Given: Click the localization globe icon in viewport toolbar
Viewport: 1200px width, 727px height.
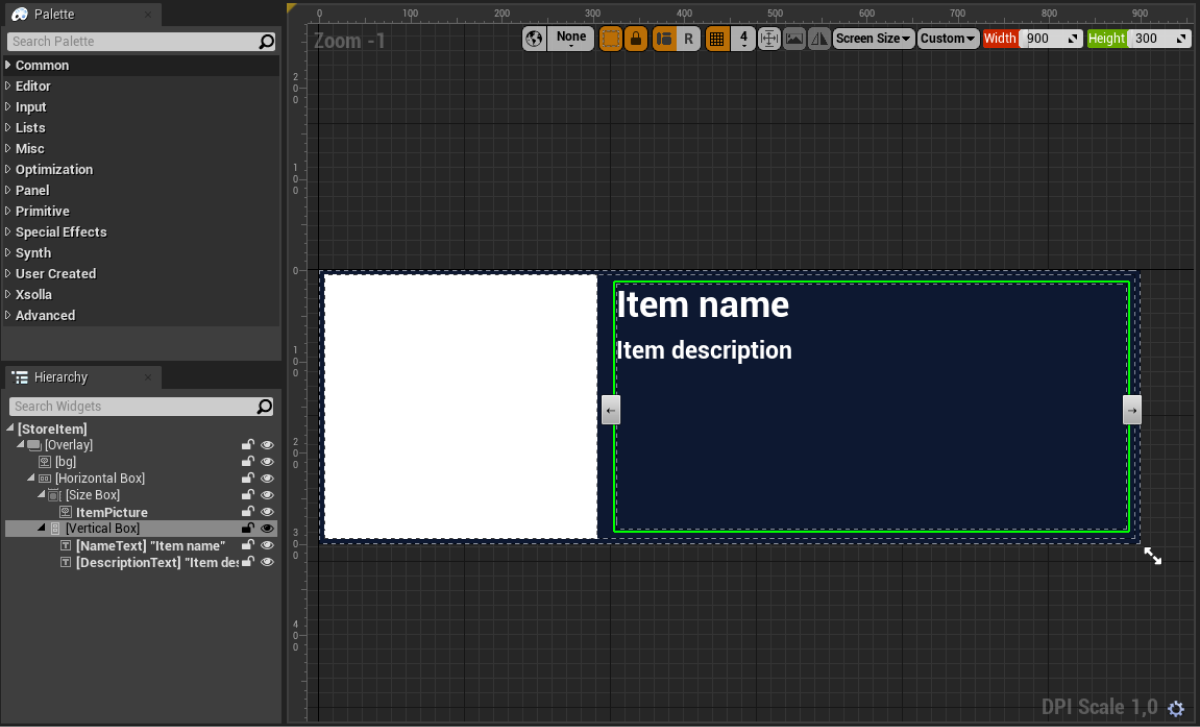Looking at the screenshot, I should click(534, 39).
